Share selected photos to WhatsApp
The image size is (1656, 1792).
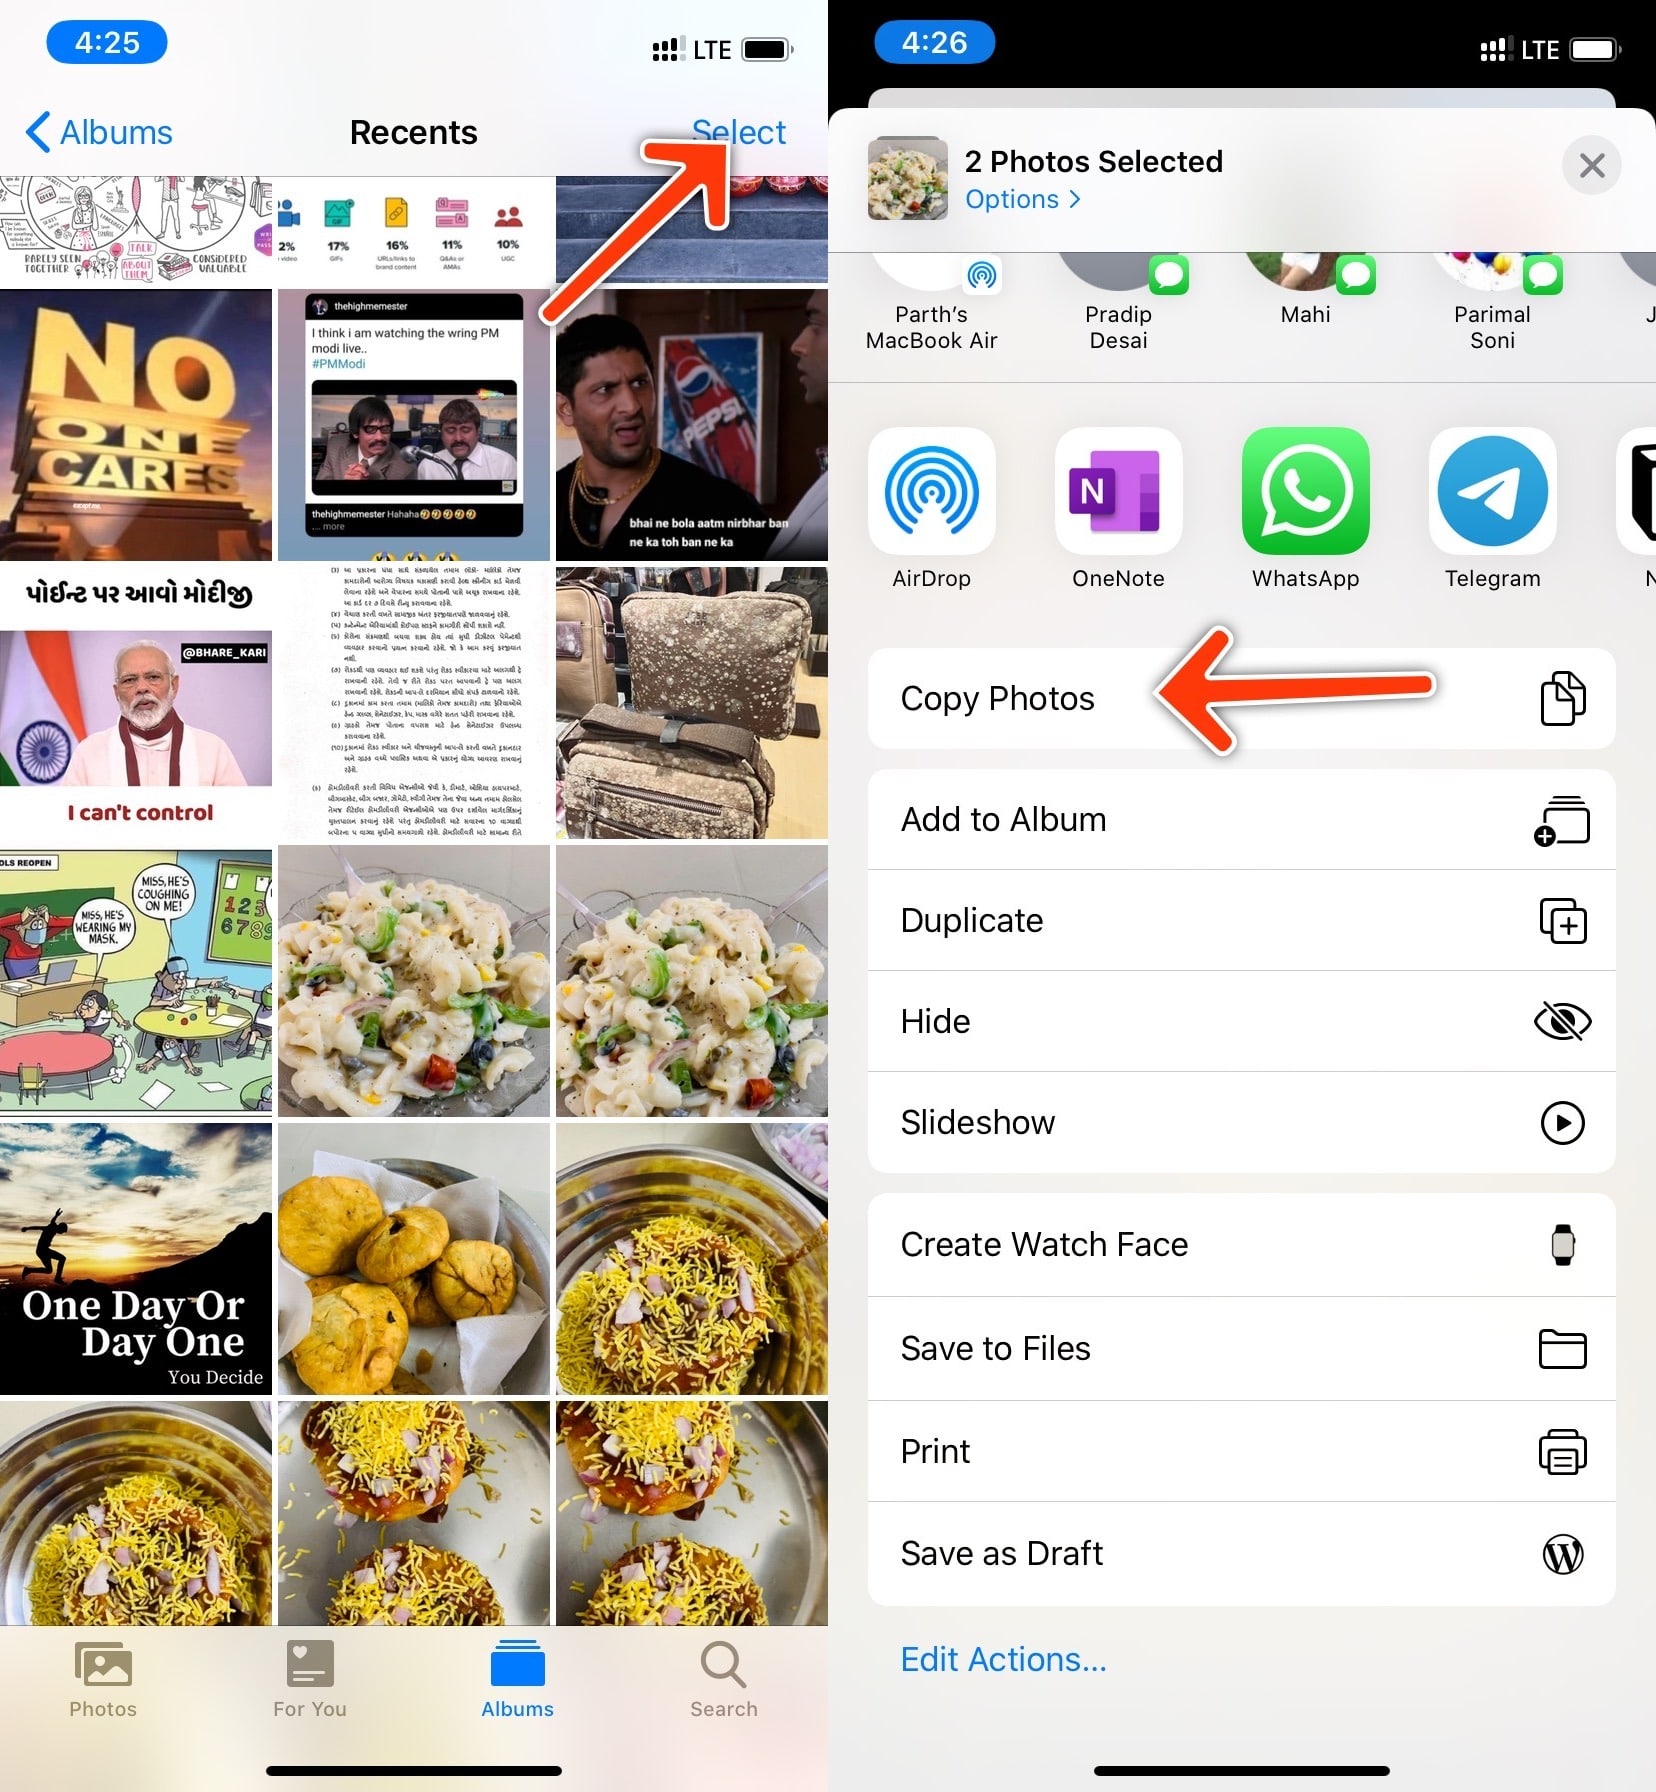coord(1304,510)
